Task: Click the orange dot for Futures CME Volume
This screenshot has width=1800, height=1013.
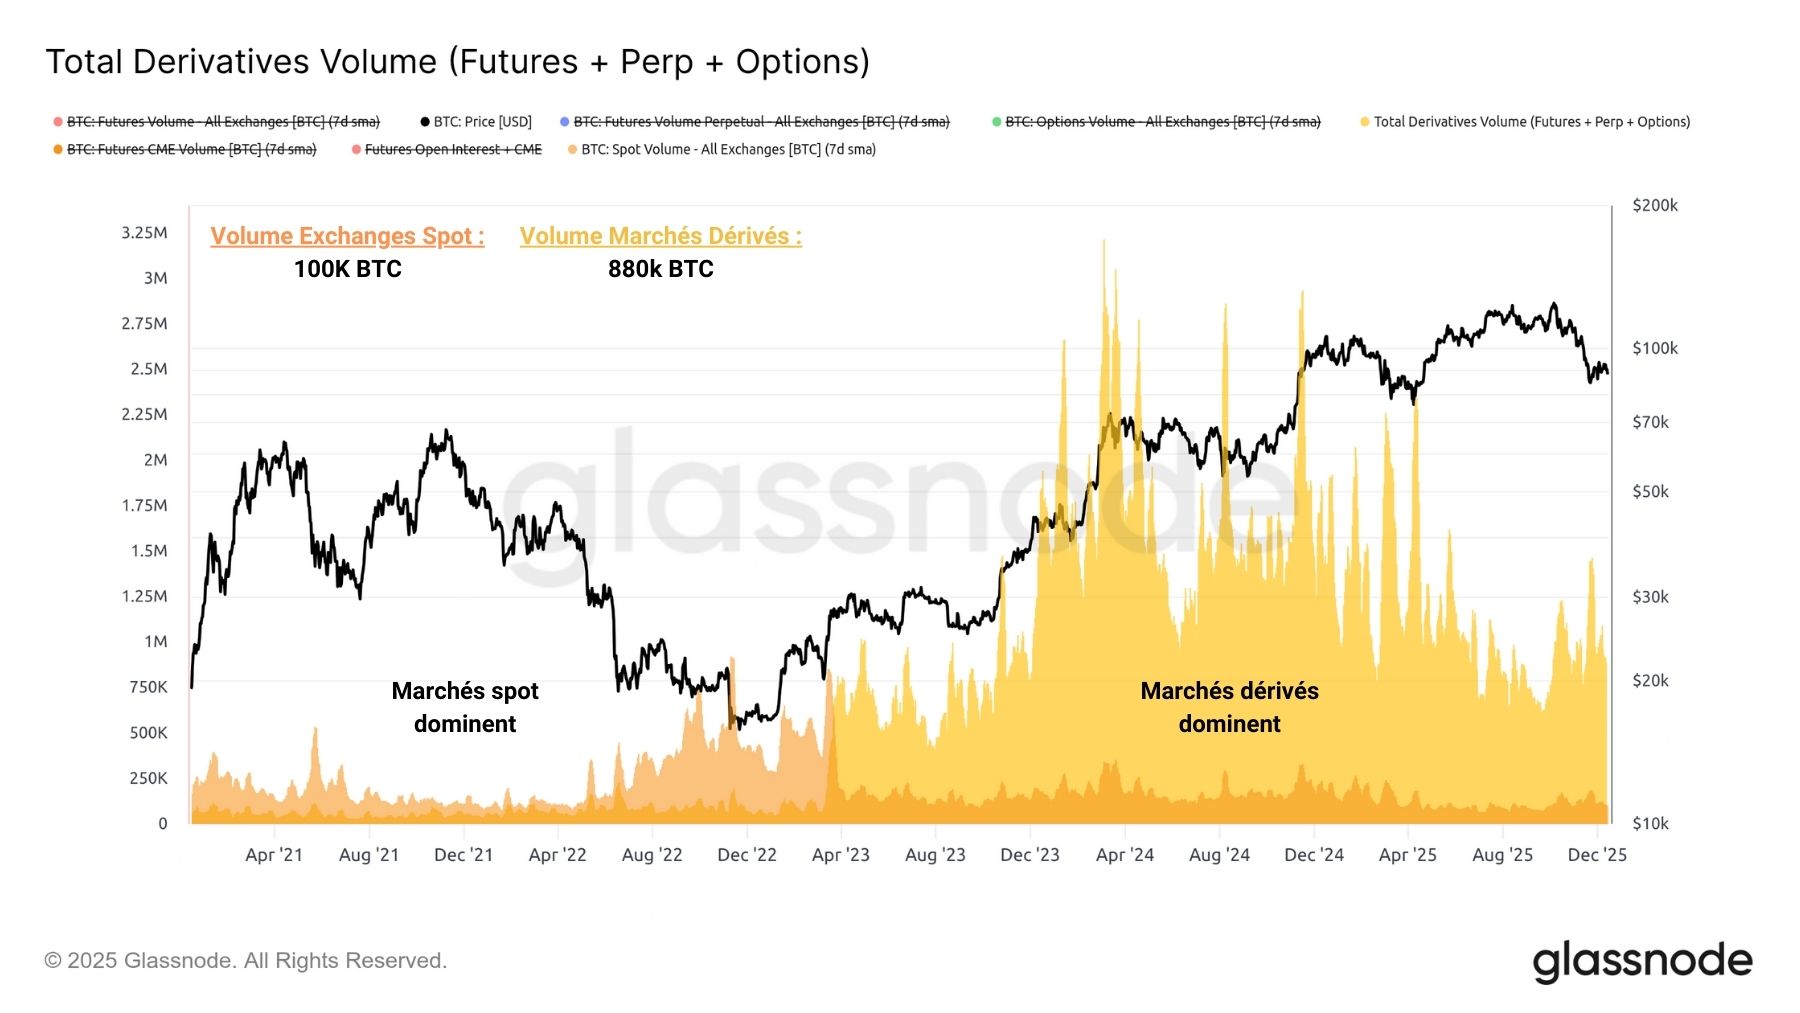Action: coord(58,150)
